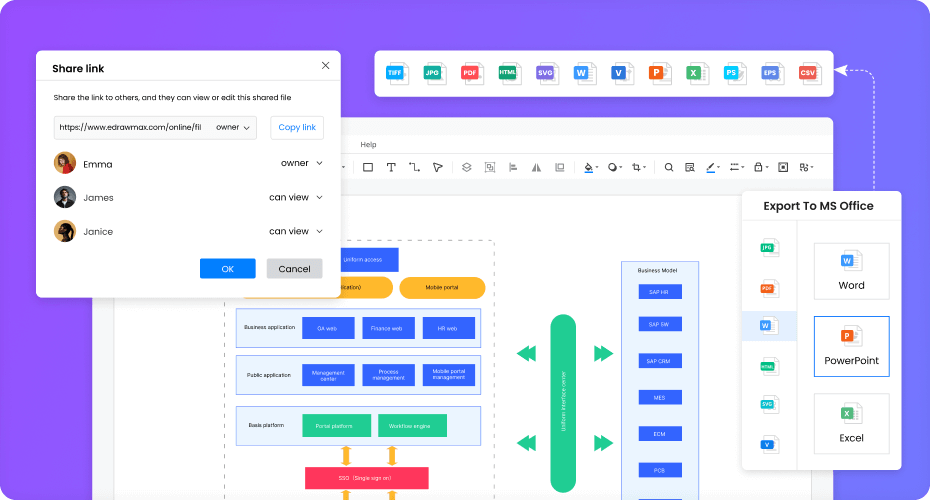Select the CSV export format icon
The image size is (930, 500).
[x=809, y=74]
